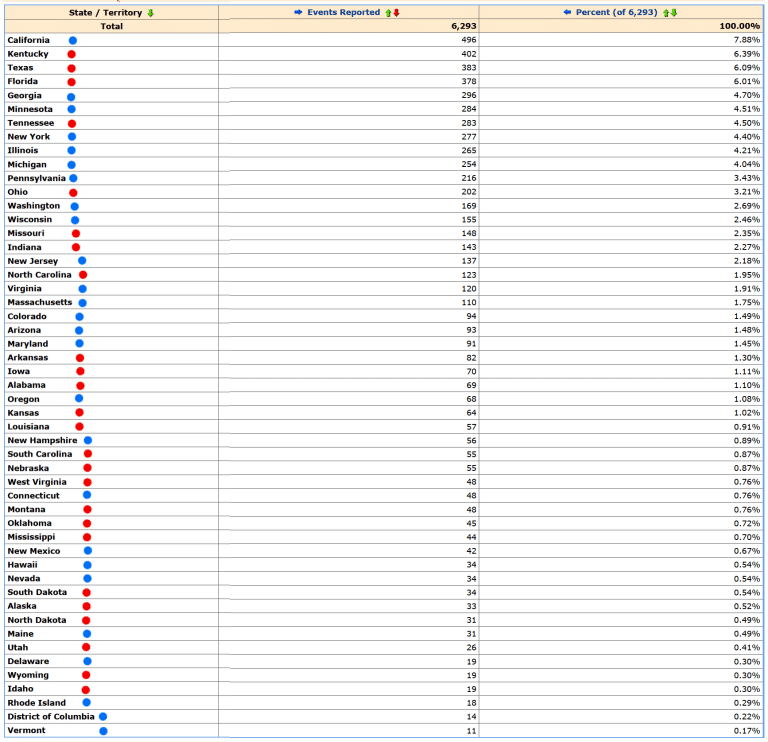Viewport: 768px width, 742px height.
Task: Select the Total row label
Action: pyautogui.click(x=111, y=26)
